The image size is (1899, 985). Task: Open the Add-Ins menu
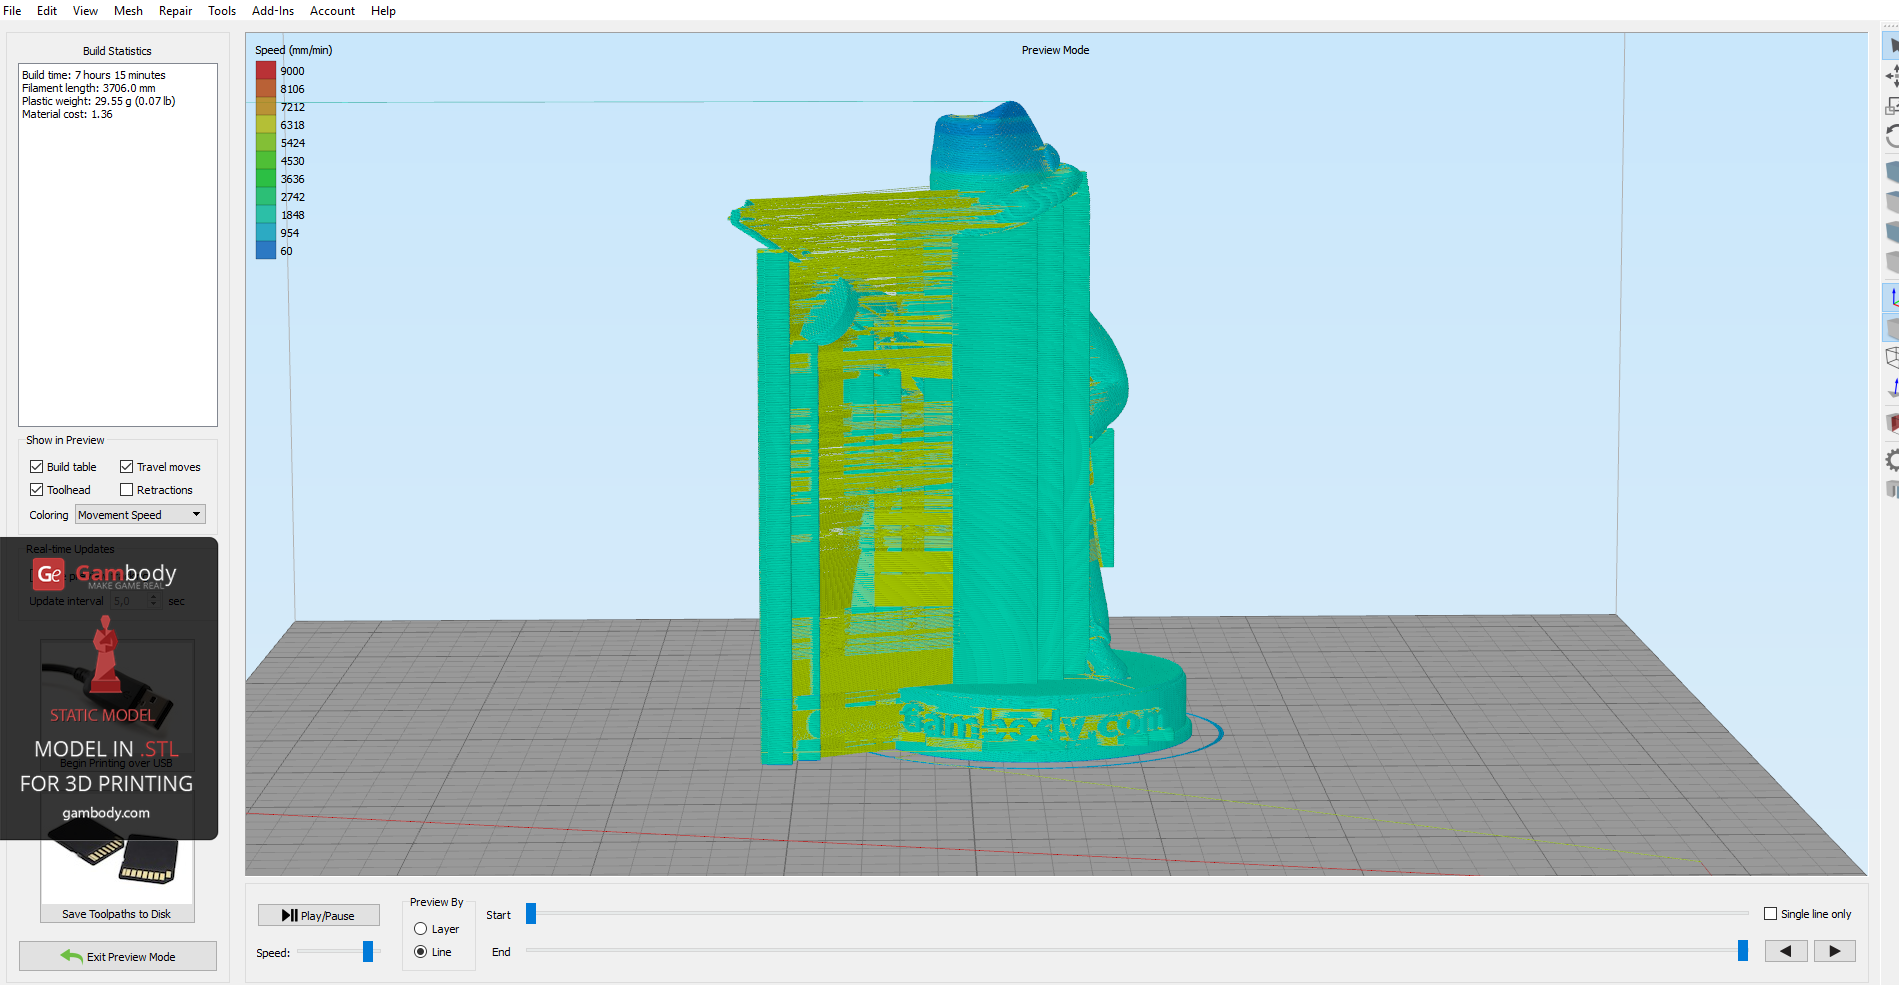(x=272, y=11)
